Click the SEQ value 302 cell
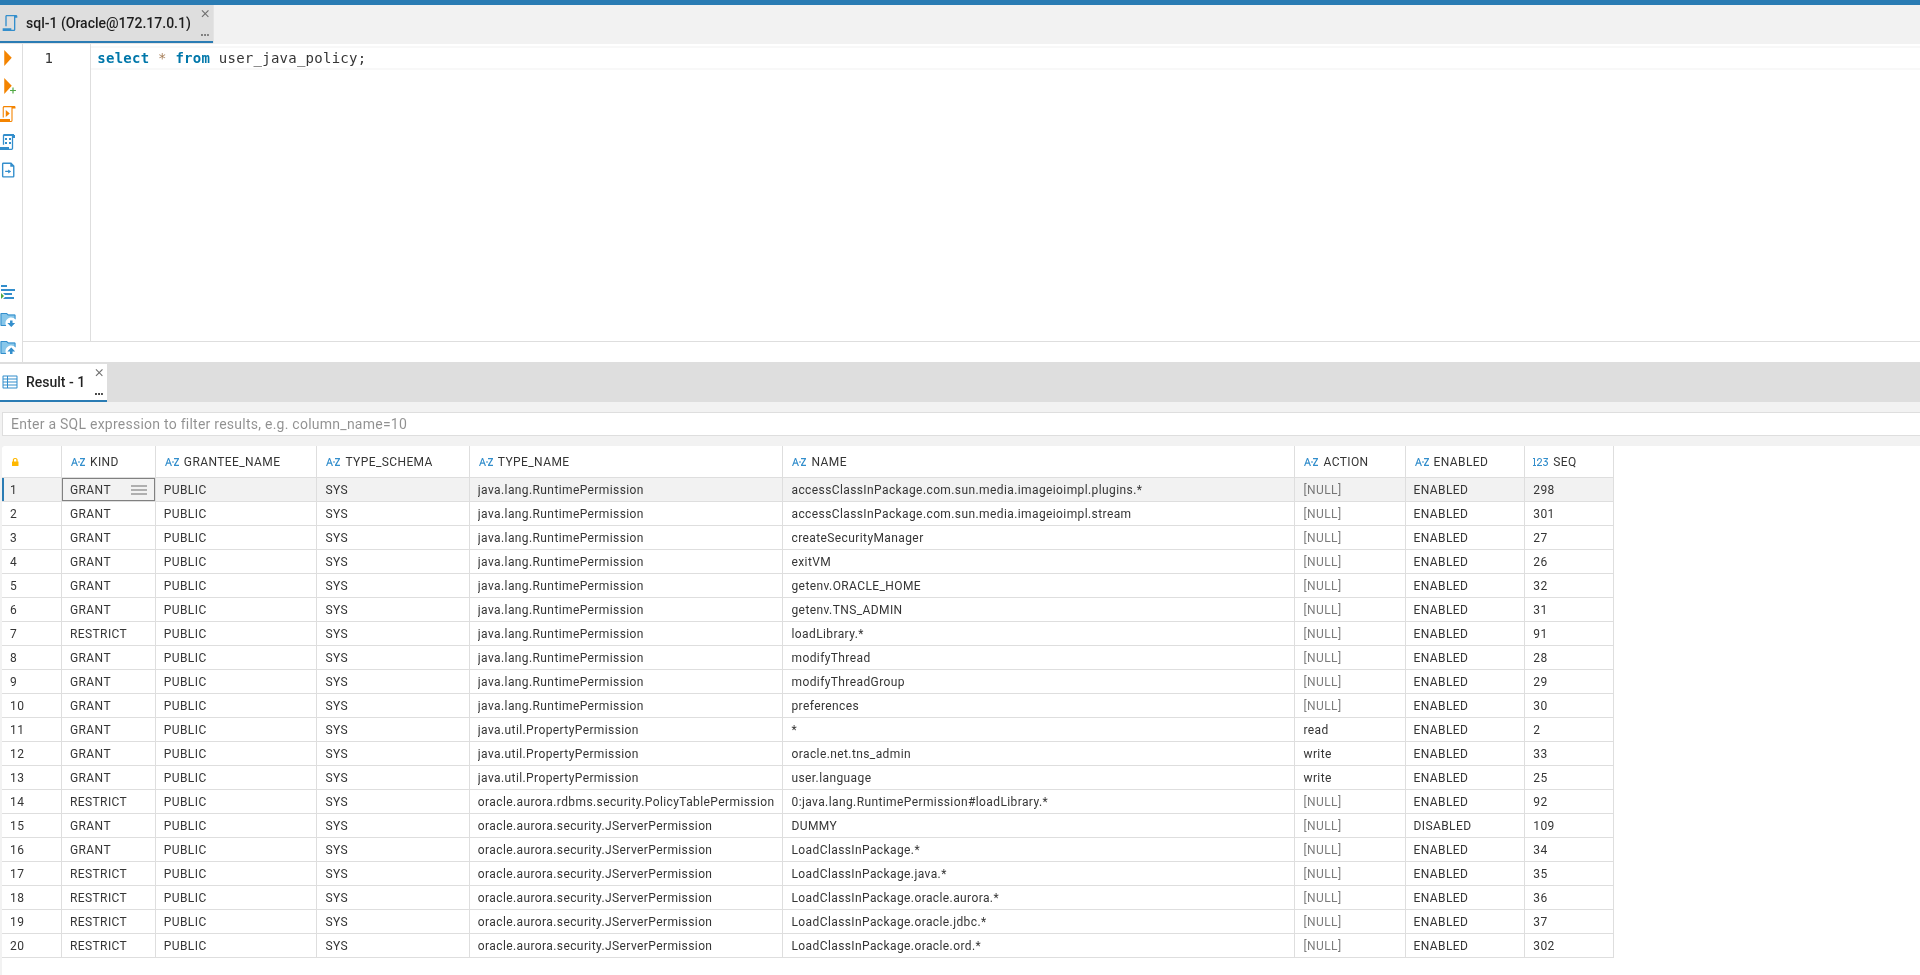1920x975 pixels. coord(1569,946)
